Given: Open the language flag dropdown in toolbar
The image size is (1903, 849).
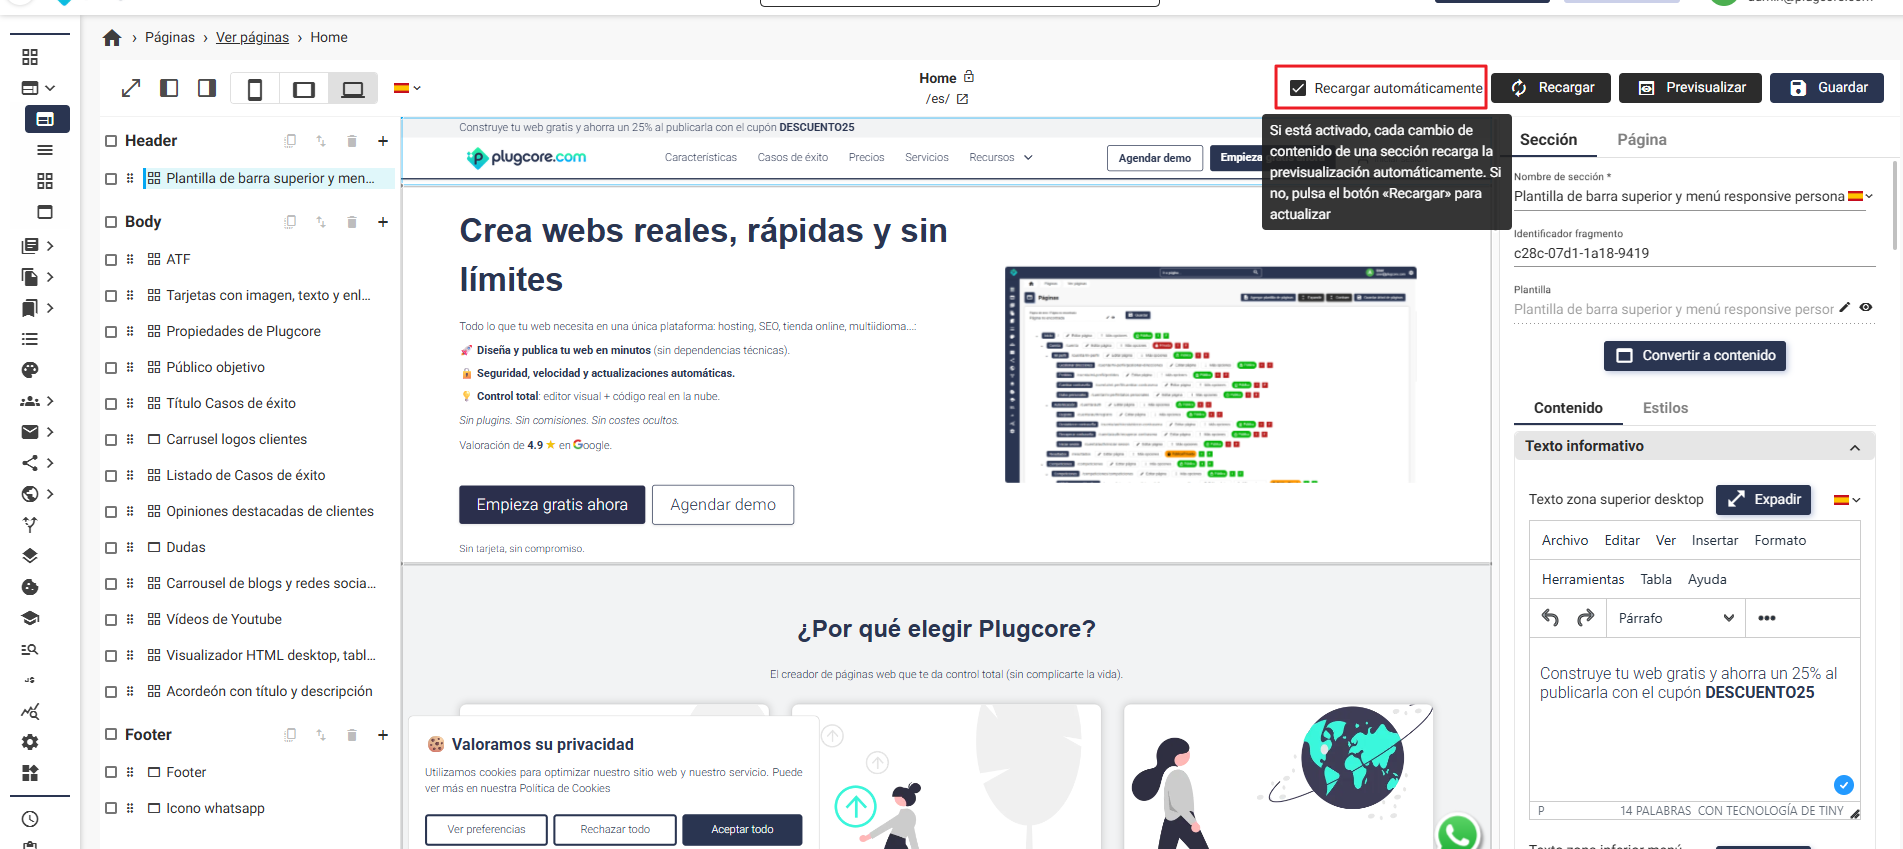Looking at the screenshot, I should [407, 88].
